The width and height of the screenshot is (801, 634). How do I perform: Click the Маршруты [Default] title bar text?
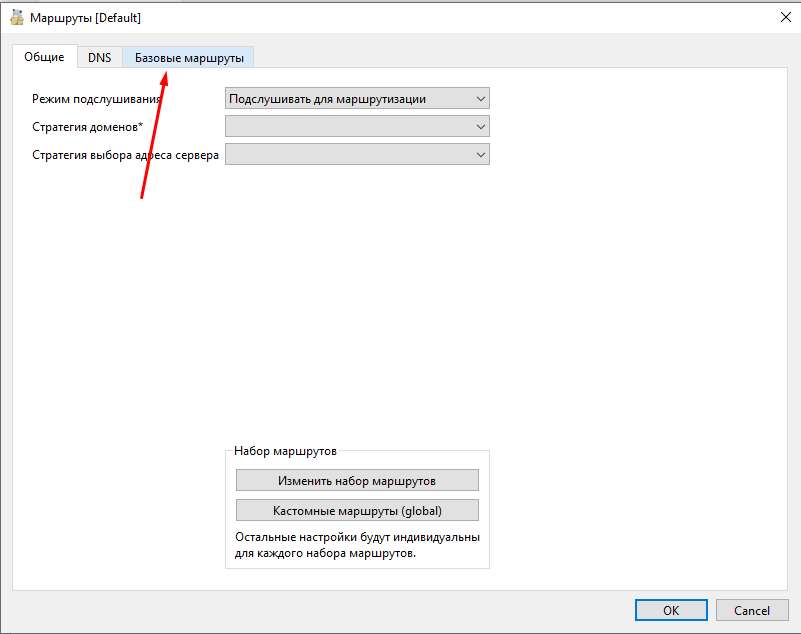point(85,18)
